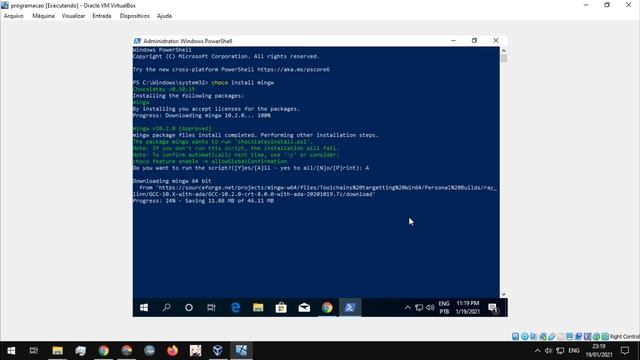
Task: Open guest notification center icon
Action: click(x=493, y=308)
